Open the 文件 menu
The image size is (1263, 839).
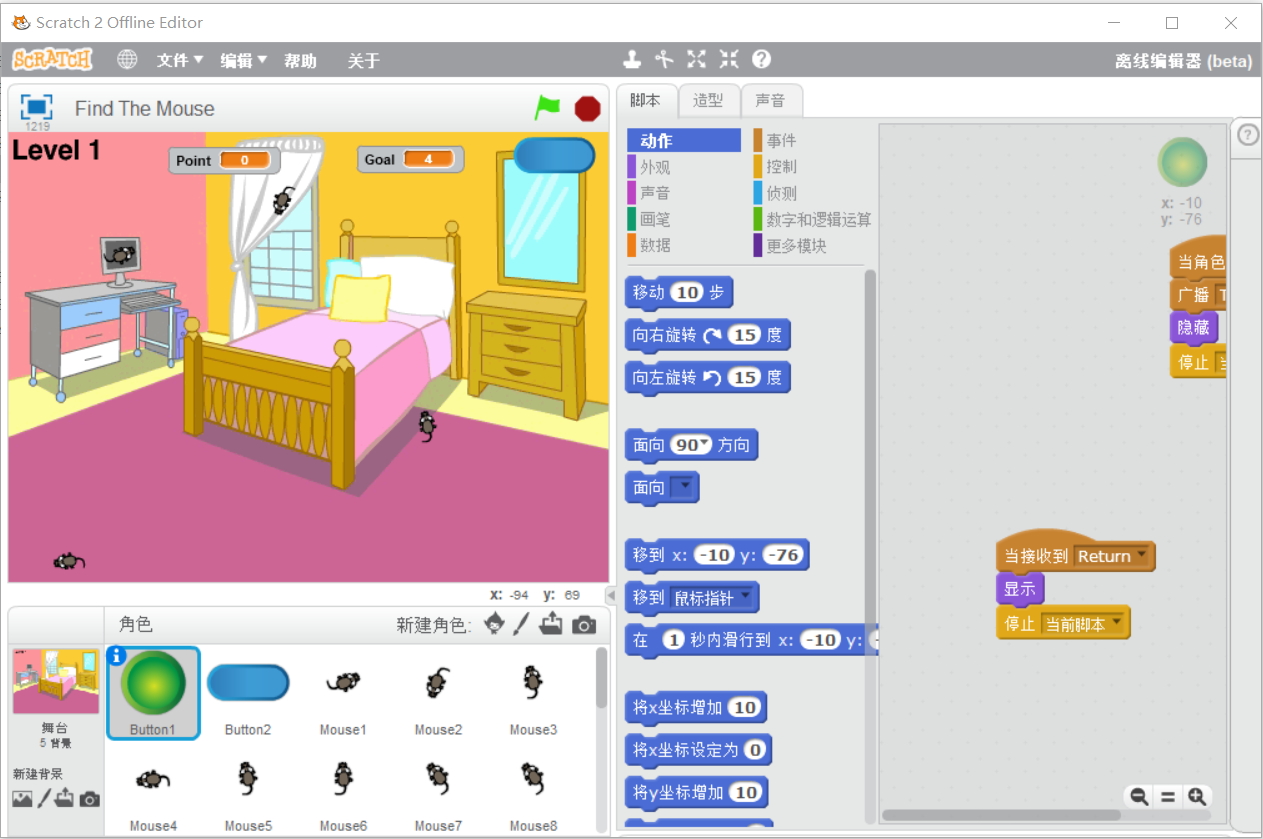tap(180, 61)
